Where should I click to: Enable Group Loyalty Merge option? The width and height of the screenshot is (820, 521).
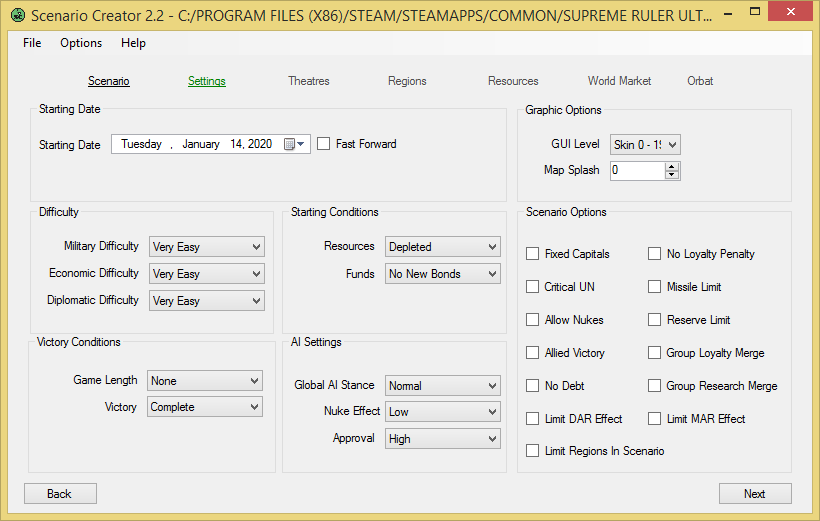click(654, 353)
